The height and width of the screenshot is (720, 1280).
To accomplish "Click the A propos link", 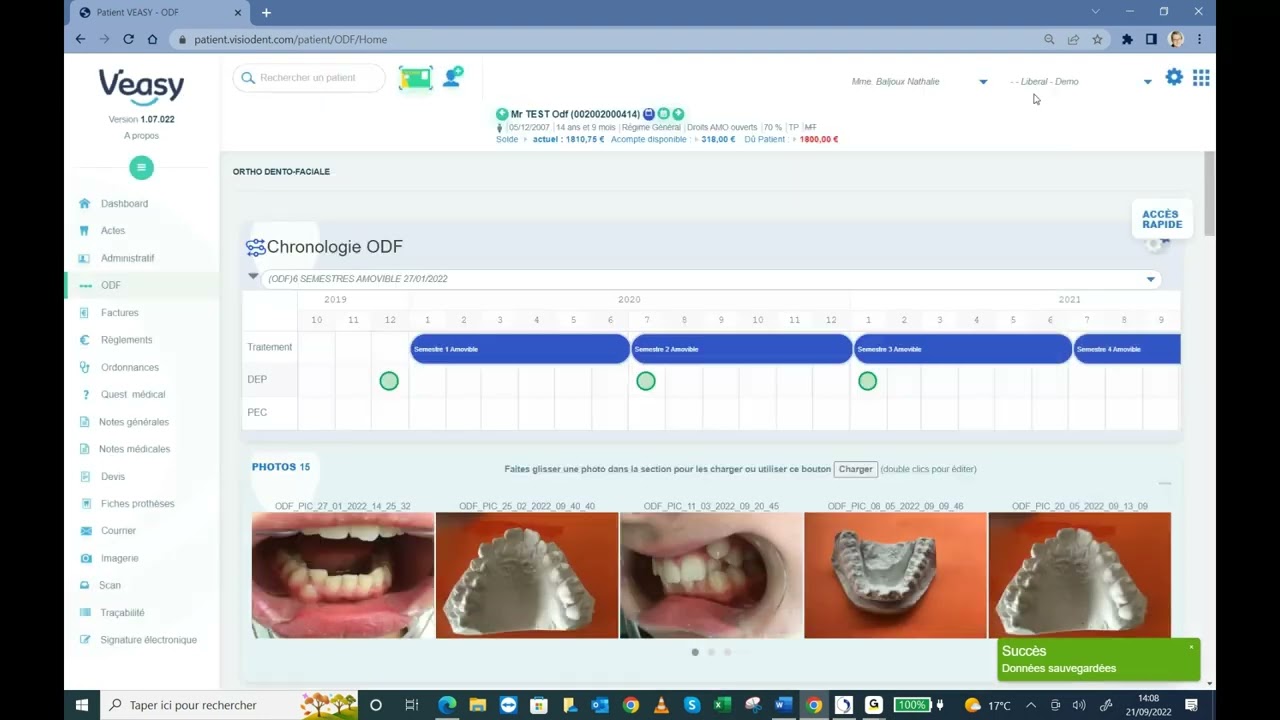I will (141, 135).
